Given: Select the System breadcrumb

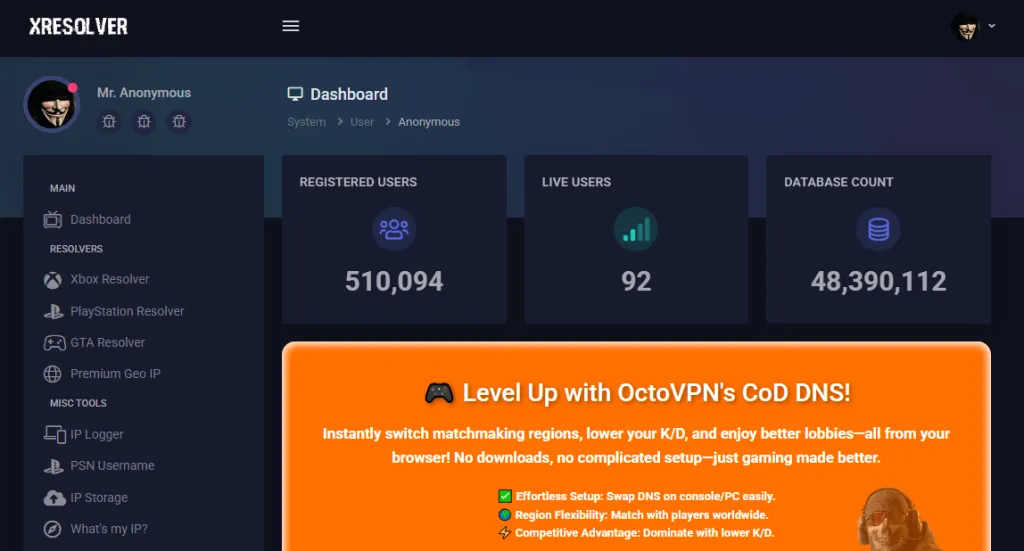Looking at the screenshot, I should [x=306, y=122].
